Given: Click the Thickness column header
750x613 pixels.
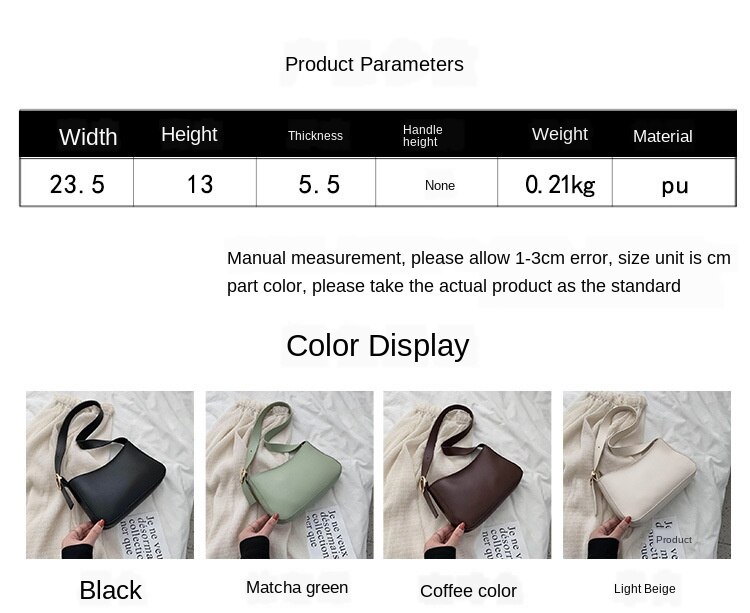Looking at the screenshot, I should 315,136.
